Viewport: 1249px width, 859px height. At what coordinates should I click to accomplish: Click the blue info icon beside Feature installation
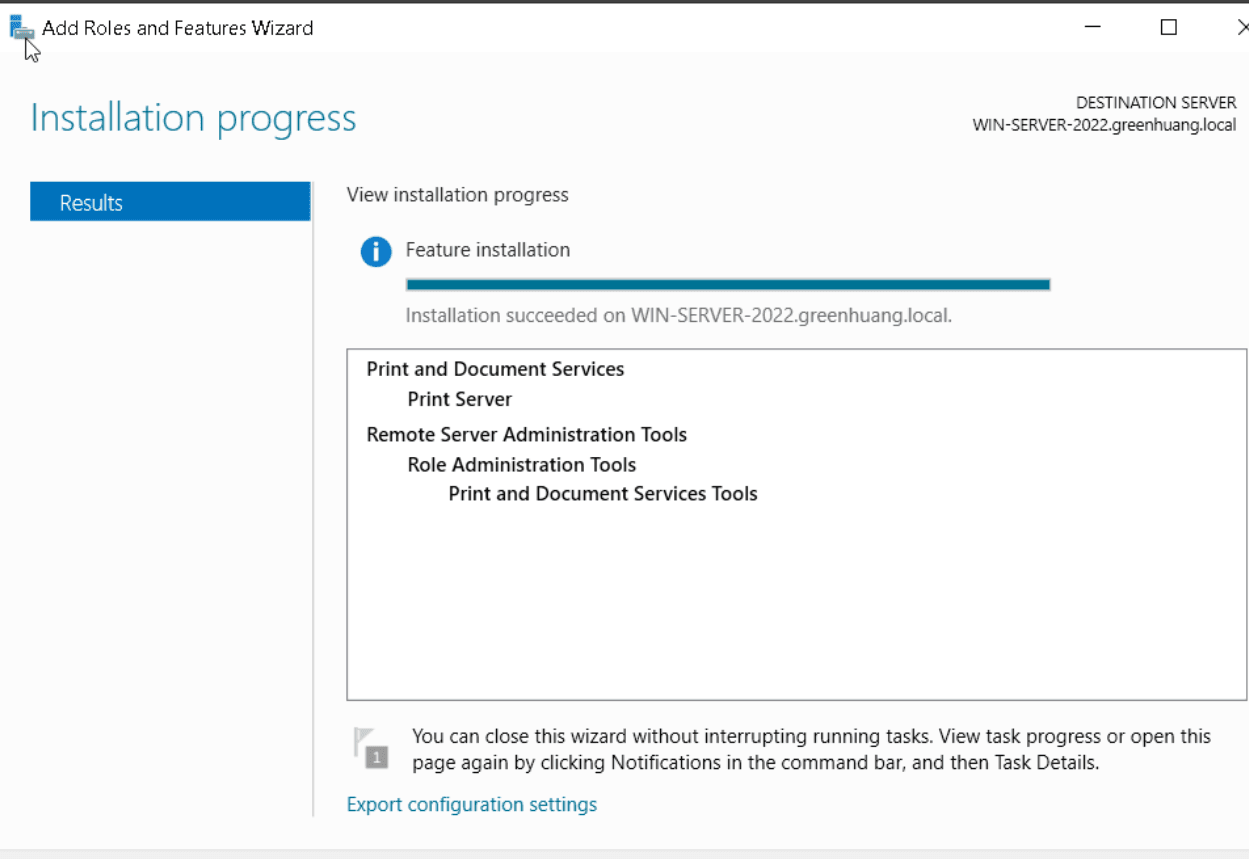(x=376, y=252)
